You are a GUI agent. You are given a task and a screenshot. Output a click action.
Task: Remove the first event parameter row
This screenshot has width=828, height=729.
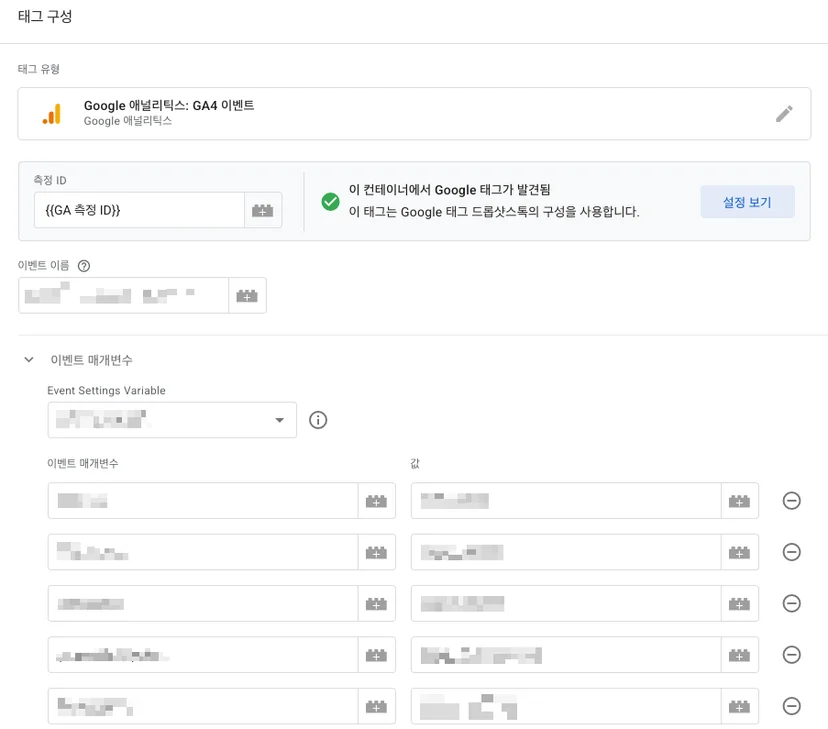[791, 500]
